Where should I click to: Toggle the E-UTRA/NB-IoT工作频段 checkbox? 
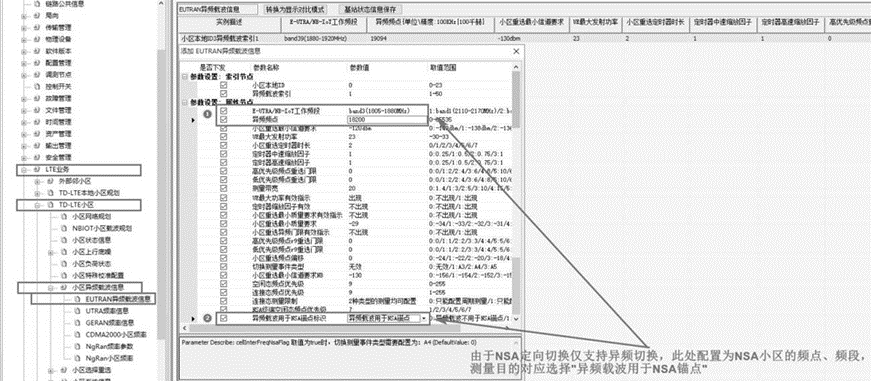pos(224,111)
